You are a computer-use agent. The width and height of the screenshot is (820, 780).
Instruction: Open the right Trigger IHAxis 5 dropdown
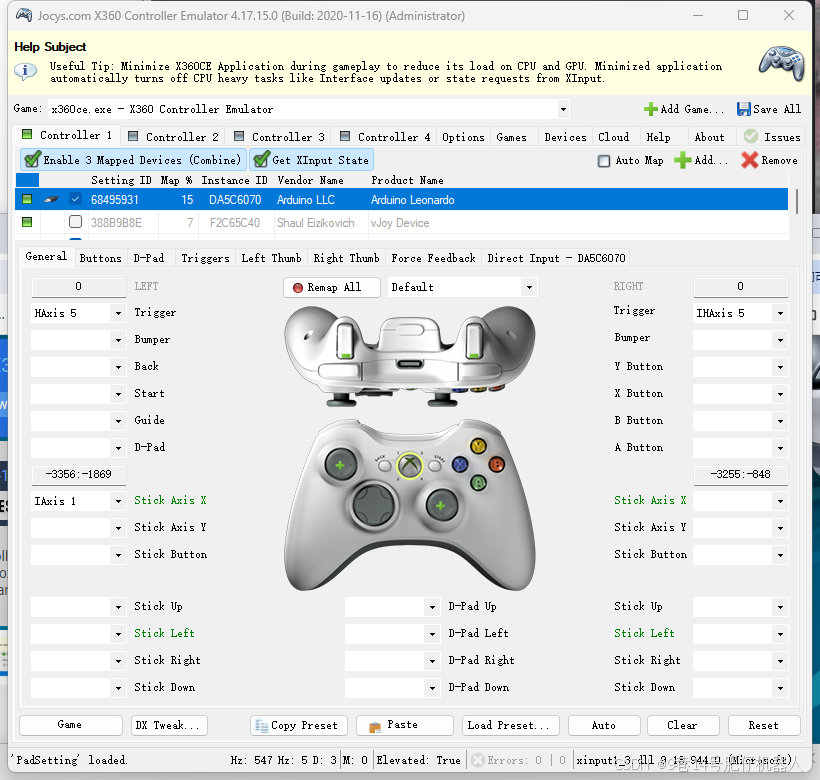[x=780, y=313]
